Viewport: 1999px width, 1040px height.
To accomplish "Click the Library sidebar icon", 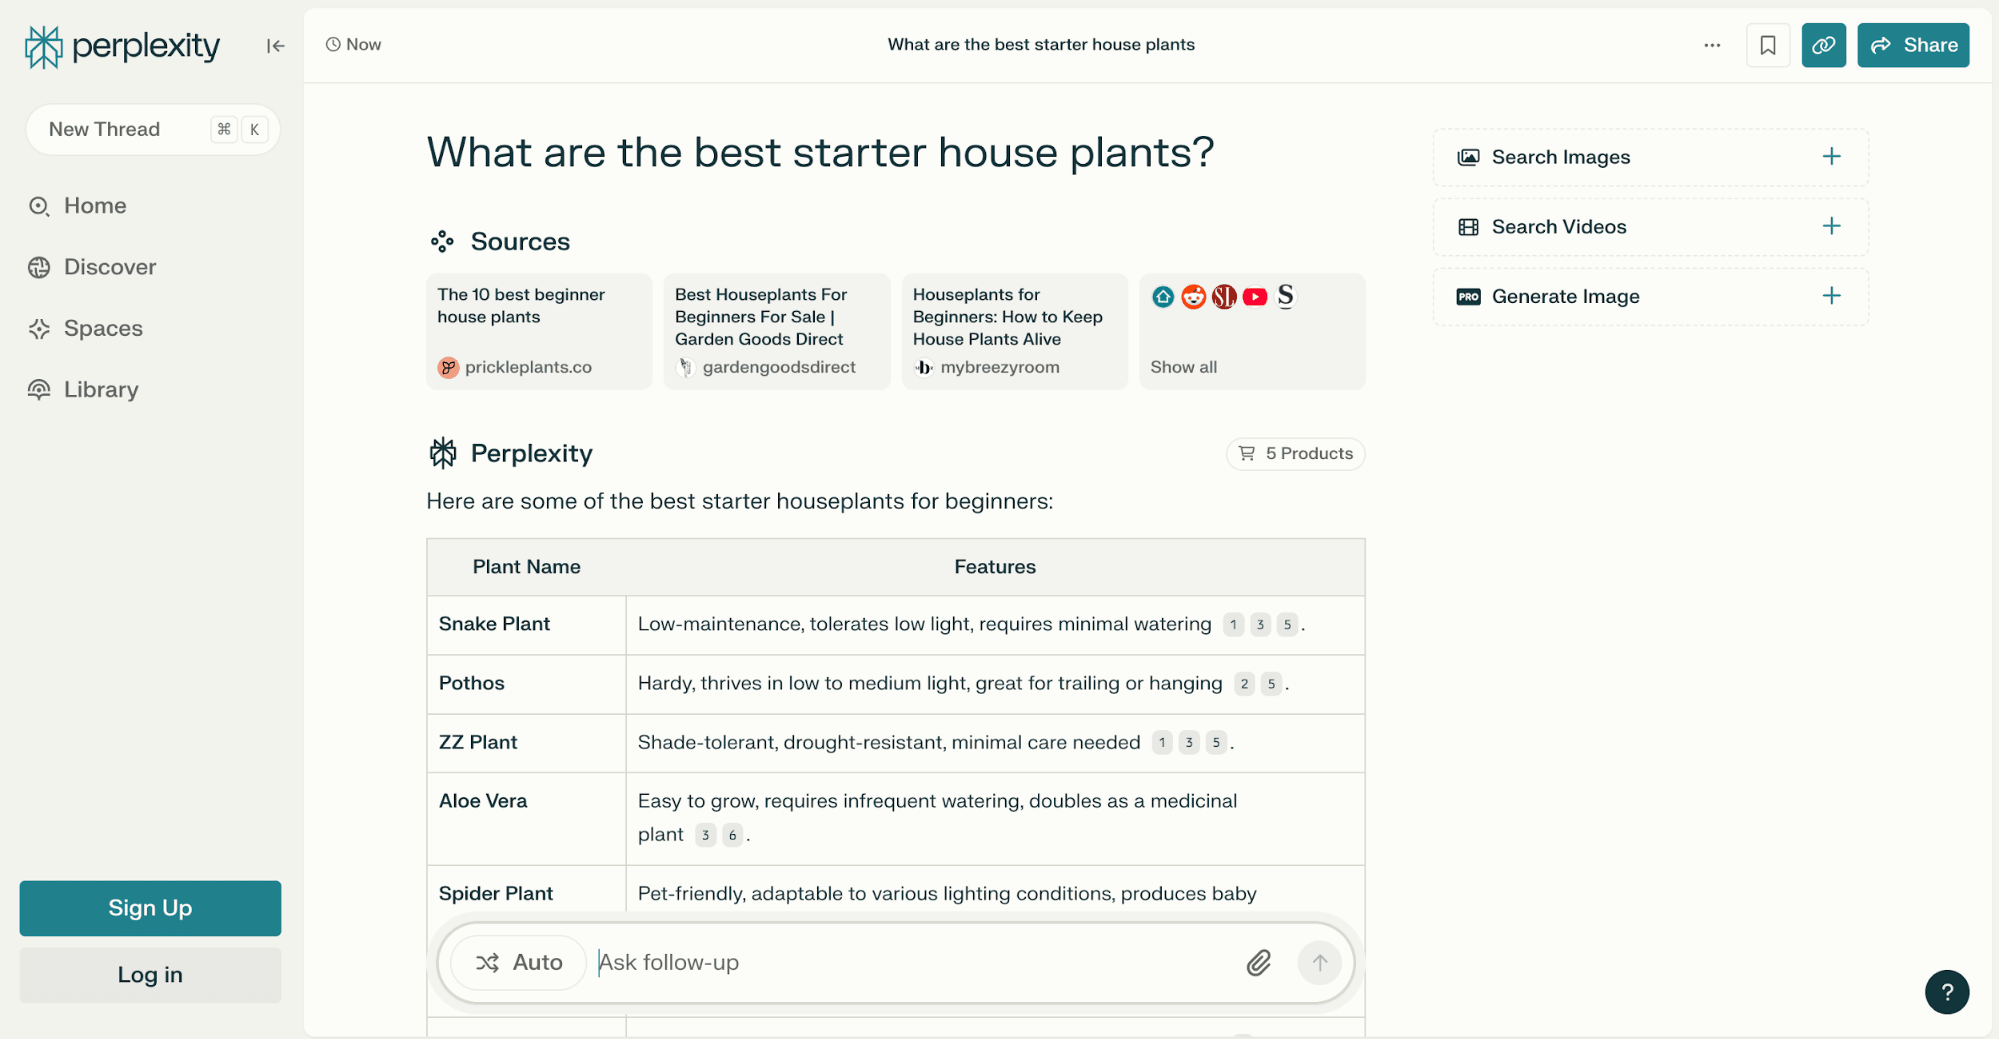I will click(39, 390).
